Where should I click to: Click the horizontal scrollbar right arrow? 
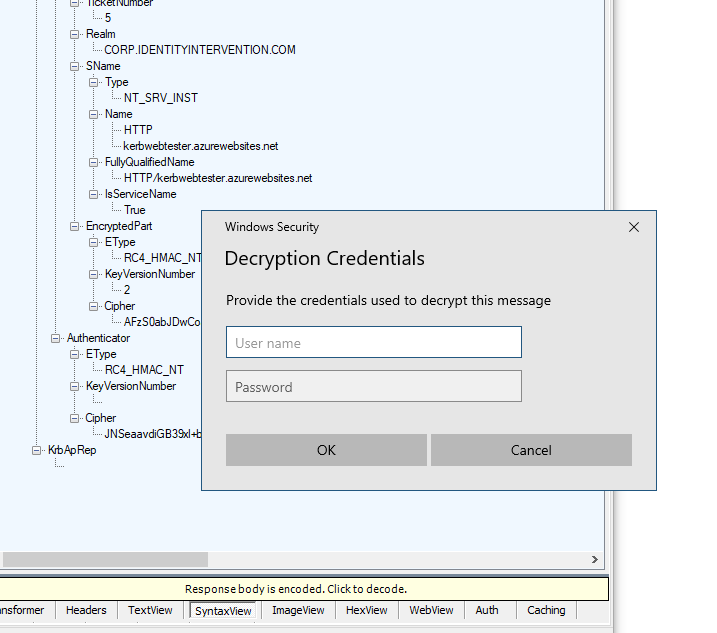tap(595, 560)
